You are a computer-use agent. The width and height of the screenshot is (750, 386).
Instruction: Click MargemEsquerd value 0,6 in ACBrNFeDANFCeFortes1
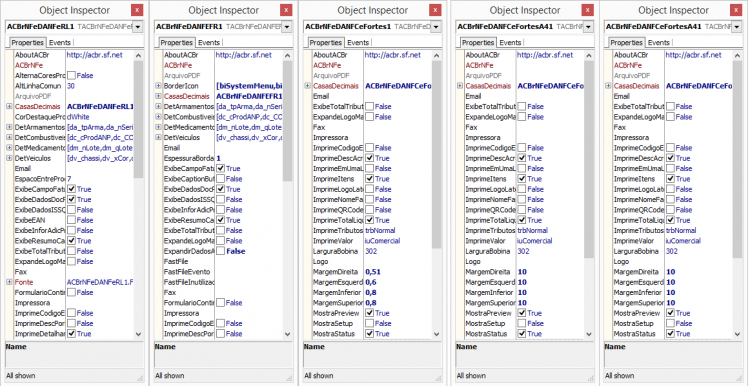click(371, 282)
